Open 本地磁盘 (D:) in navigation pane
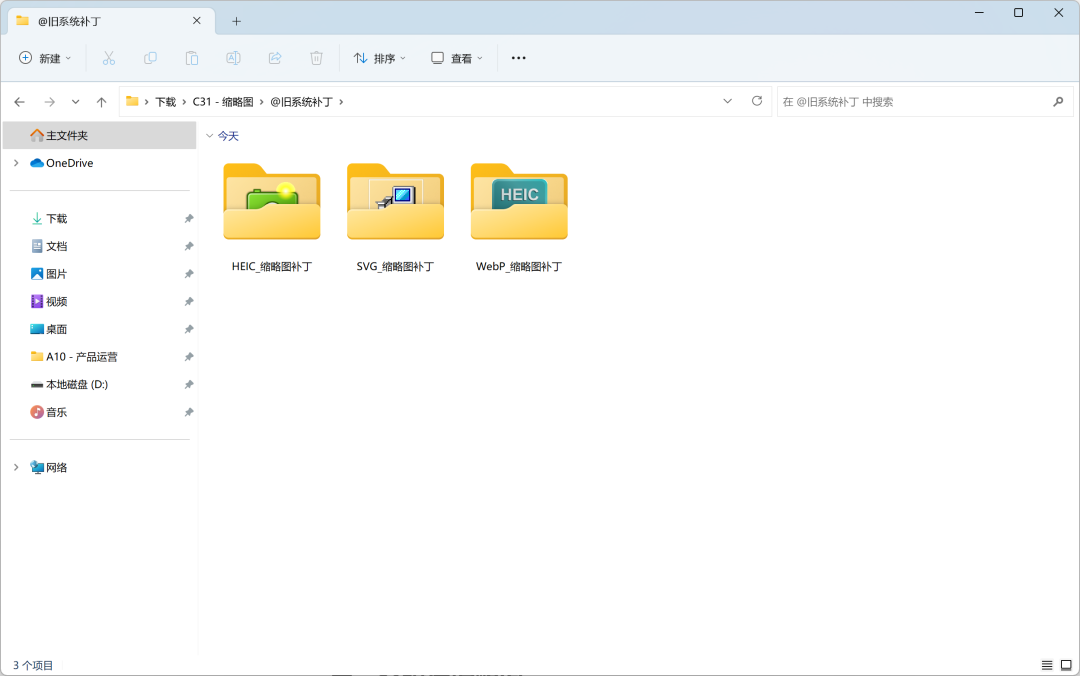Screen dimensions: 1080x676 tap(76, 385)
